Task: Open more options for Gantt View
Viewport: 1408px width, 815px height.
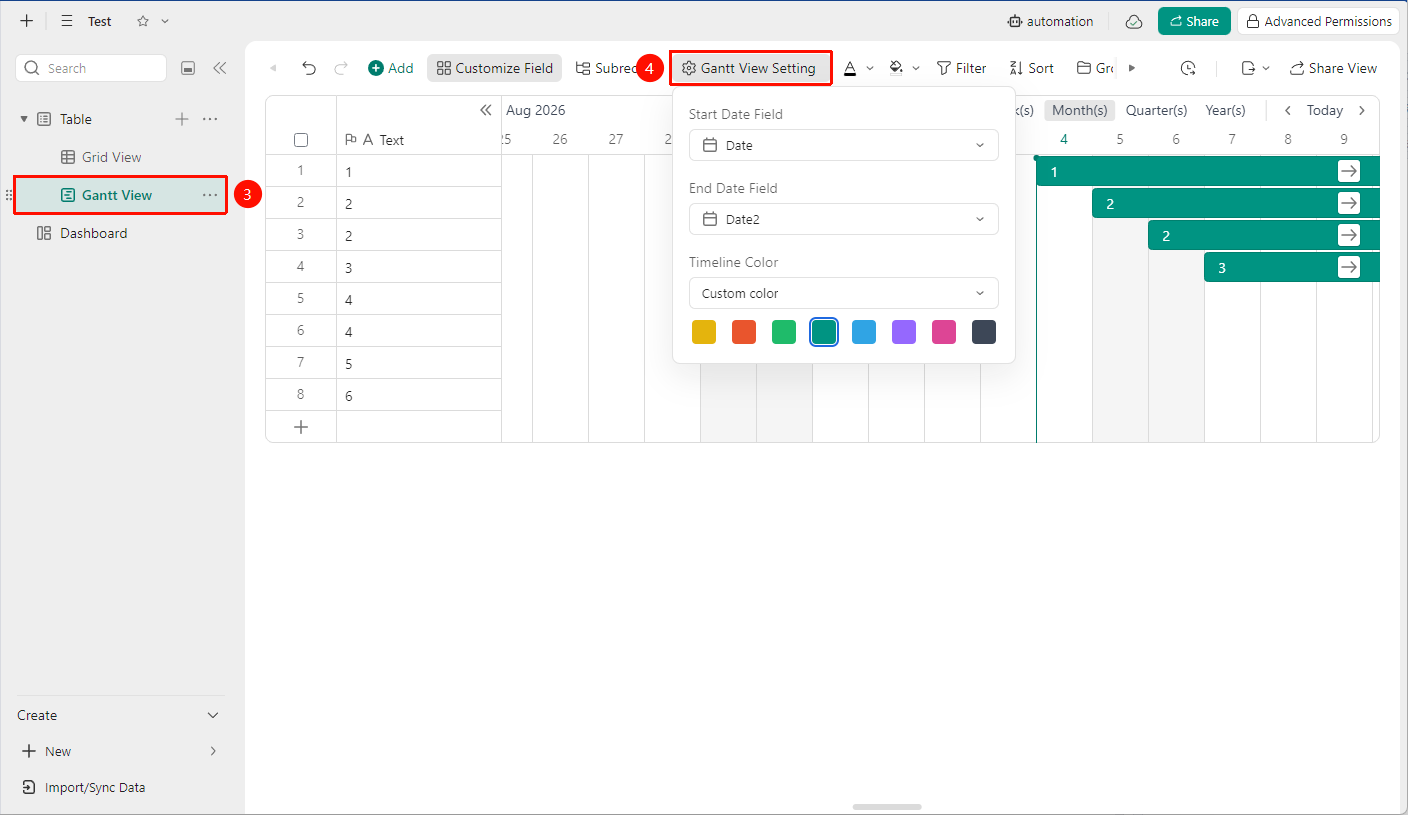Action: pos(210,195)
